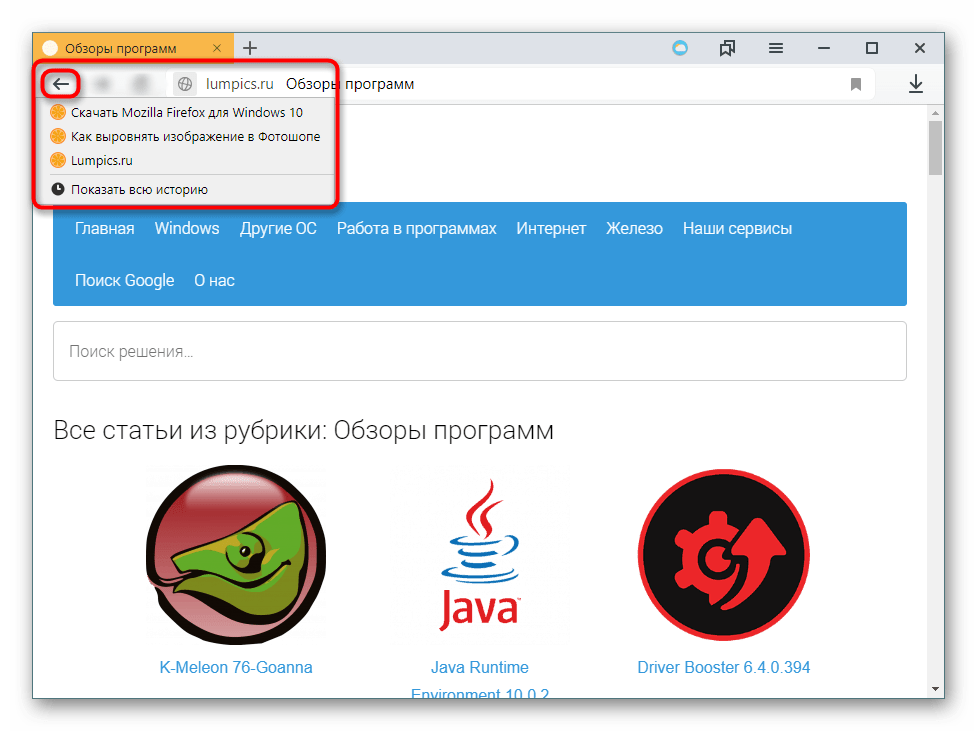Open history entry Скачать Mozilla Firefox для Windows 10
The width and height of the screenshot is (977, 731).
click(186, 113)
